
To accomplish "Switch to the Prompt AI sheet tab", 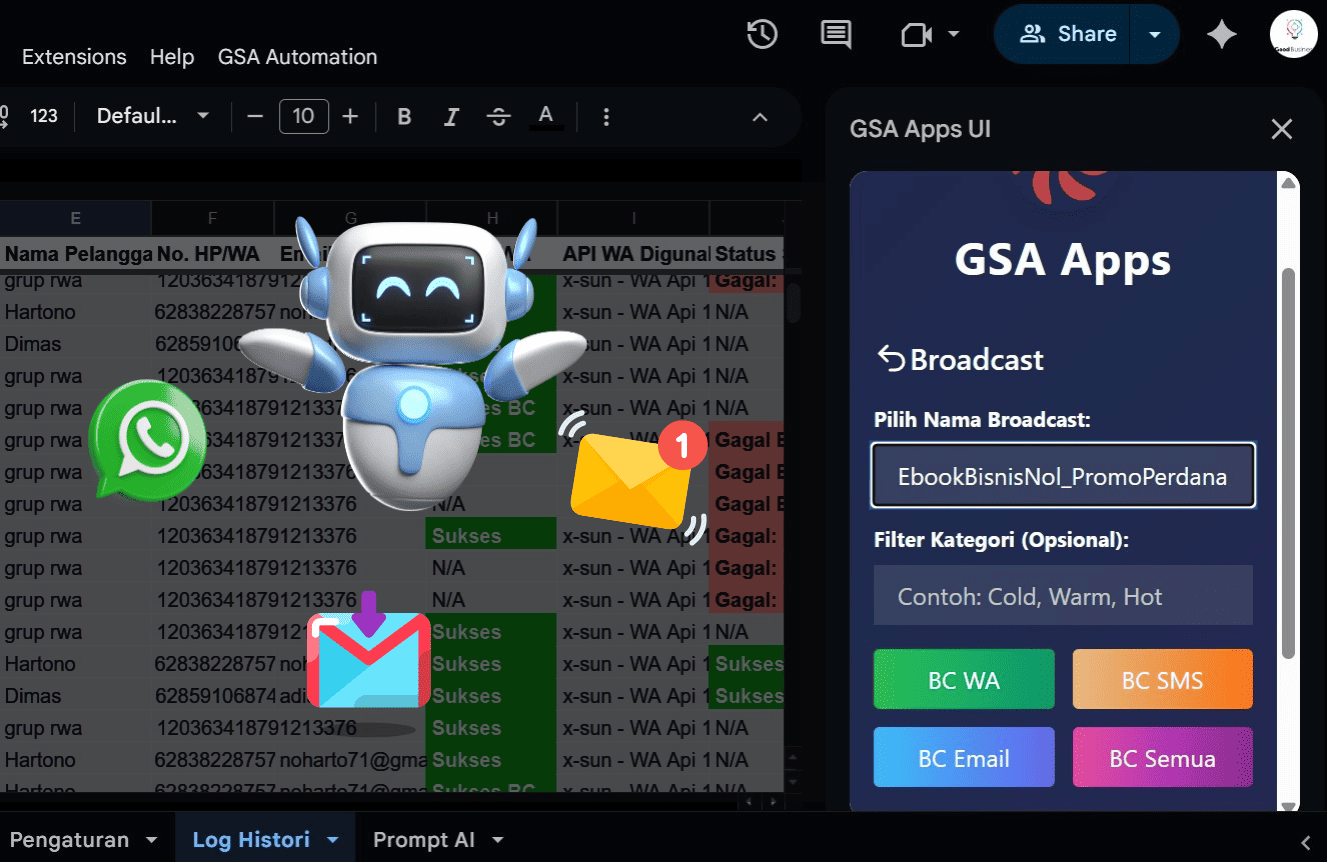I will coord(424,840).
